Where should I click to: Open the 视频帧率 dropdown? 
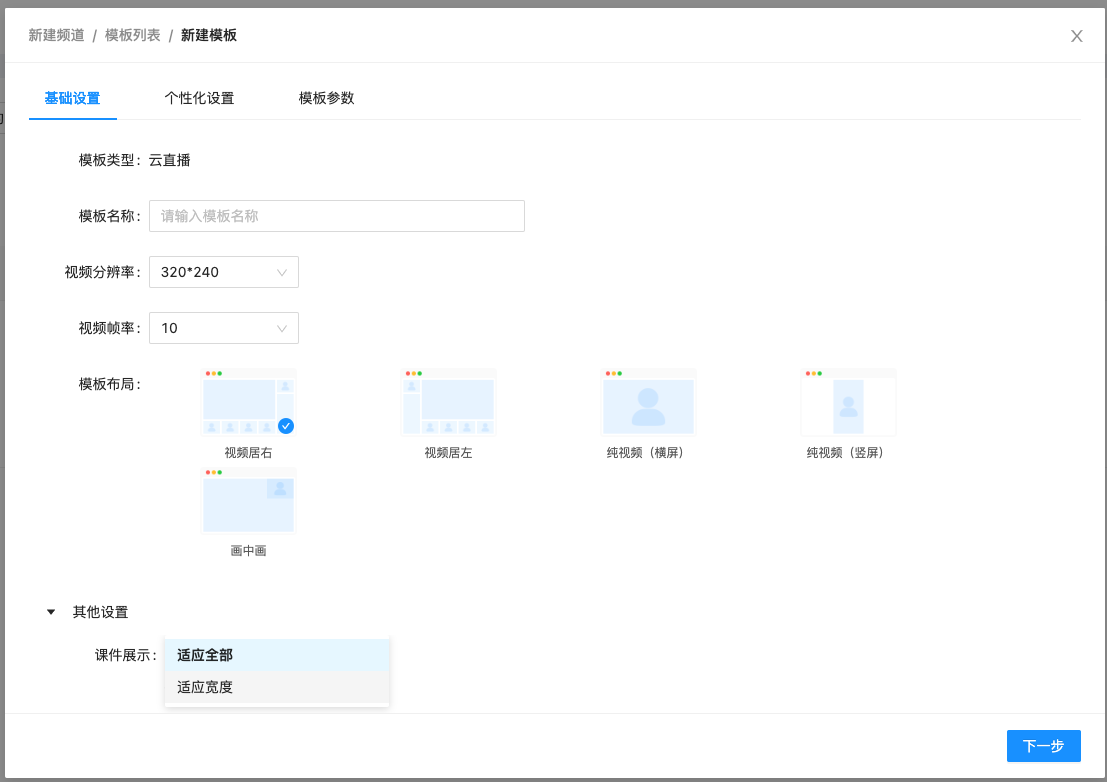pos(223,327)
